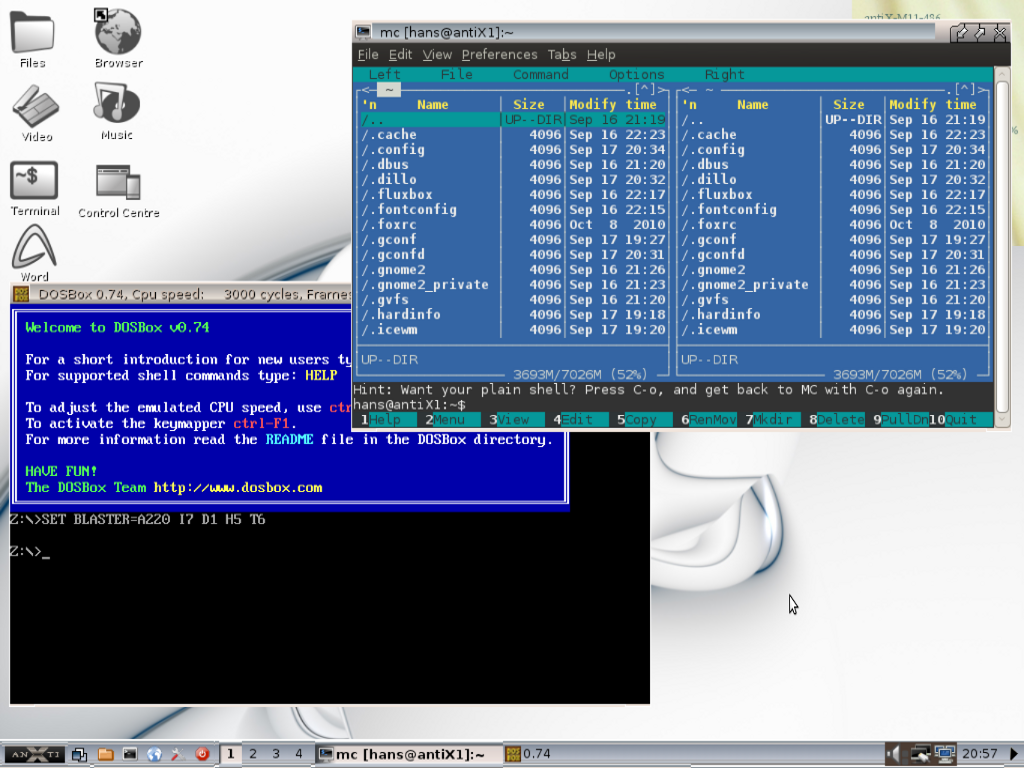Switch to workspace 2
Image resolution: width=1024 pixels, height=768 pixels.
pos(253,754)
